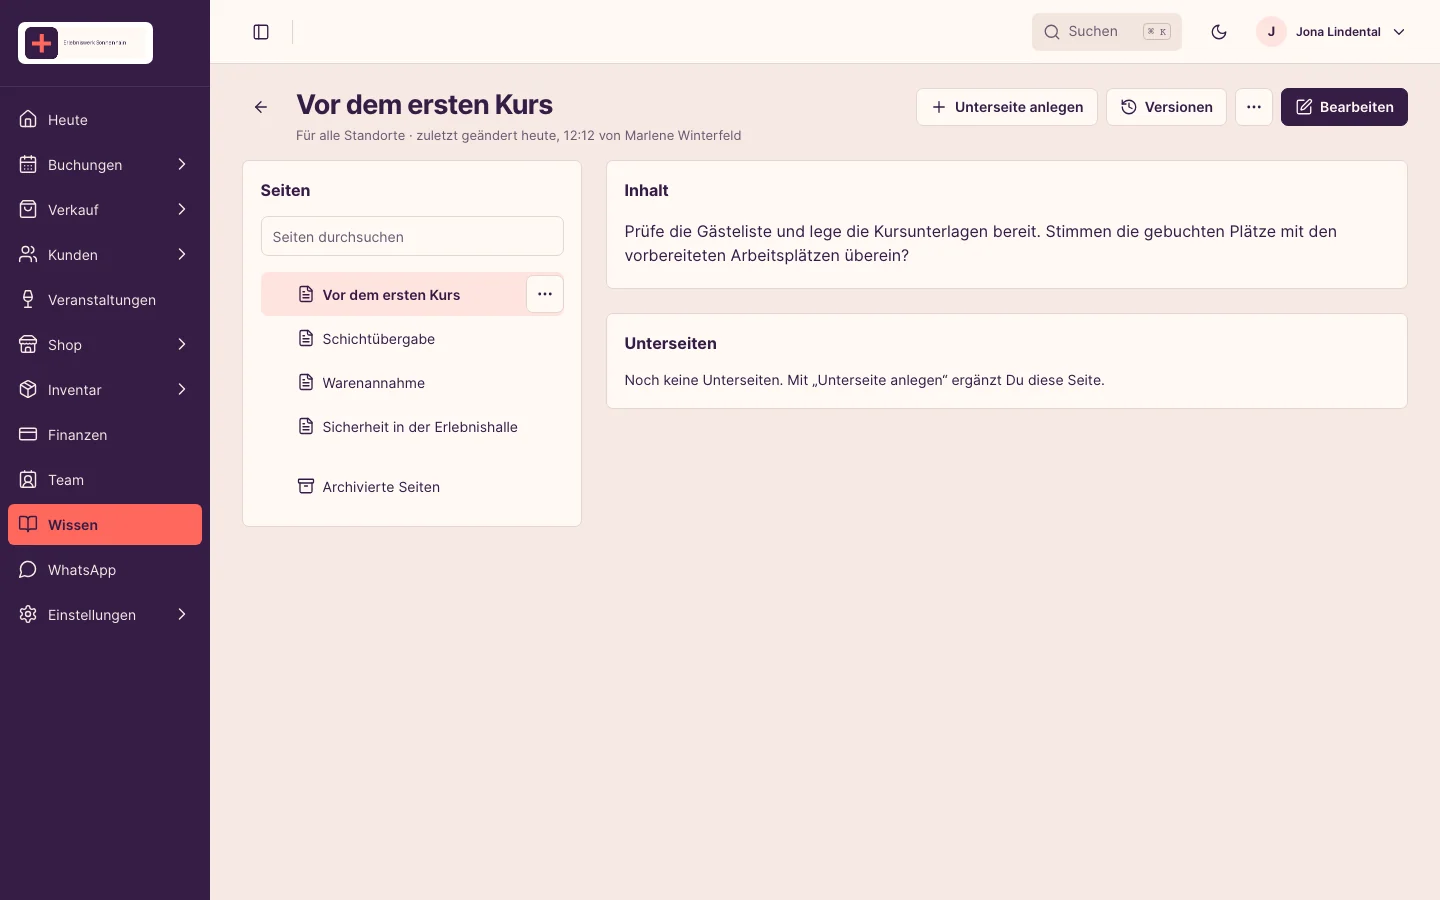Screen dimensions: 1440x900
Task: Open the Warenannahme page
Action: coord(412,383)
